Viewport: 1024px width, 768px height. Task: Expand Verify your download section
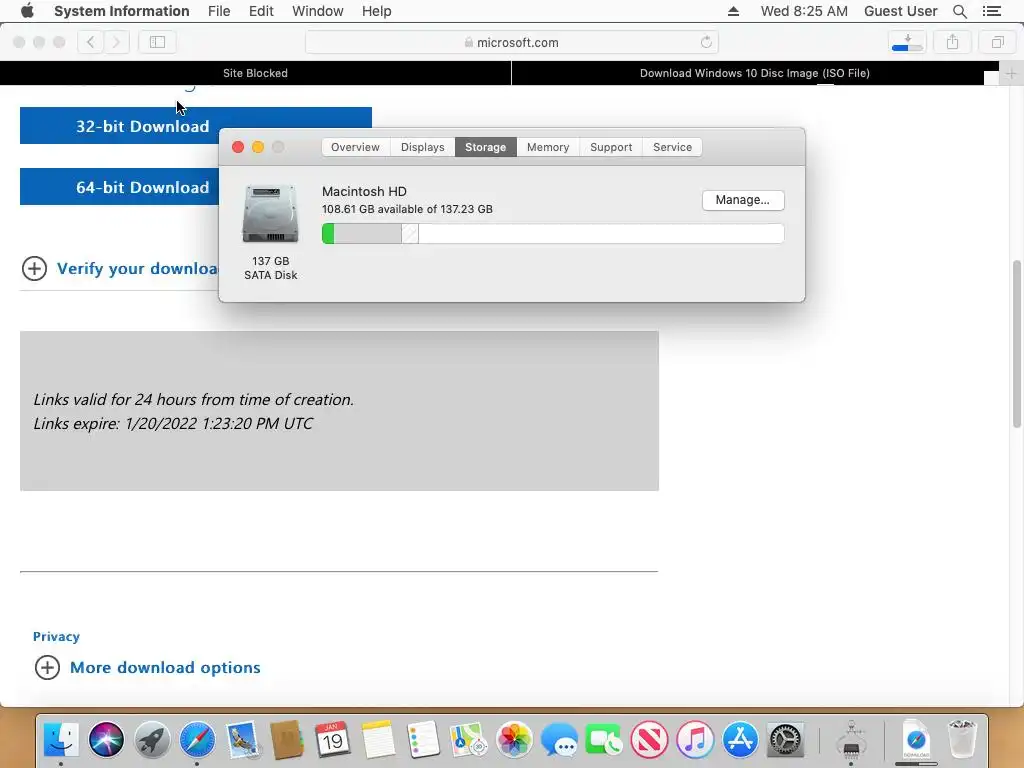pyautogui.click(x=34, y=268)
